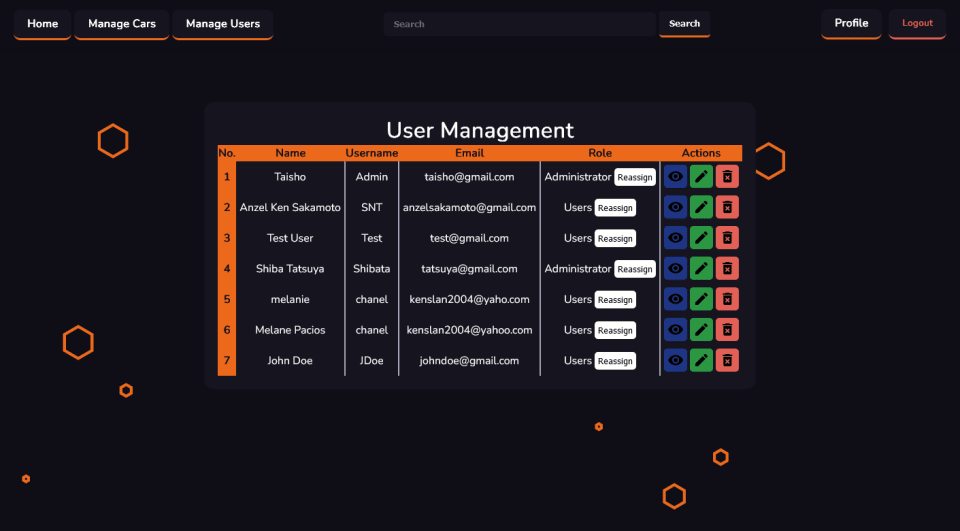The width and height of the screenshot is (960, 531).
Task: Delete the Test User row
Action: (727, 238)
